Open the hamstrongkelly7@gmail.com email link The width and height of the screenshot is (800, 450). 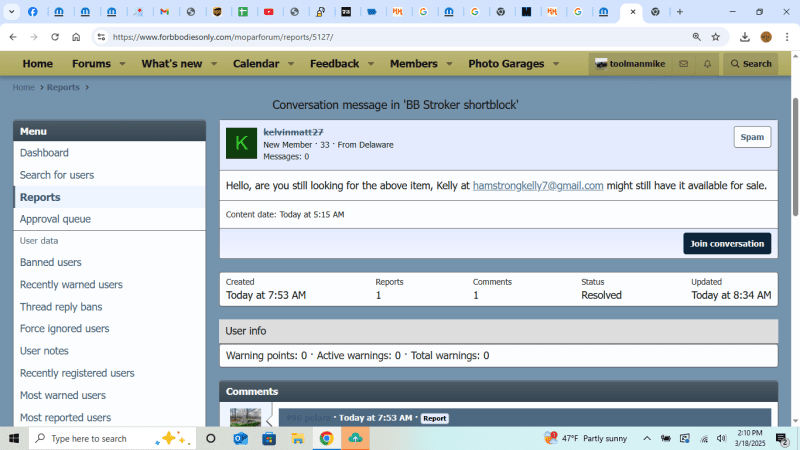(538, 186)
